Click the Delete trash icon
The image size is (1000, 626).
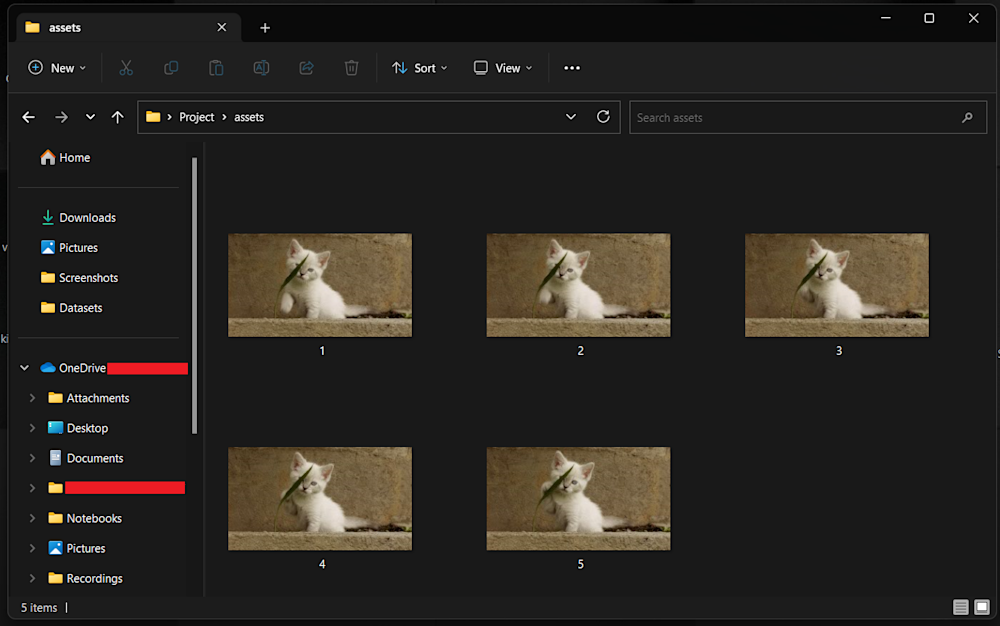click(x=351, y=68)
